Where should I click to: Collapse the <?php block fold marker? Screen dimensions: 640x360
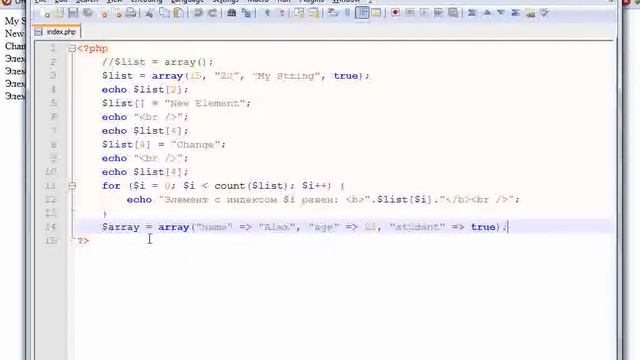click(x=72, y=49)
